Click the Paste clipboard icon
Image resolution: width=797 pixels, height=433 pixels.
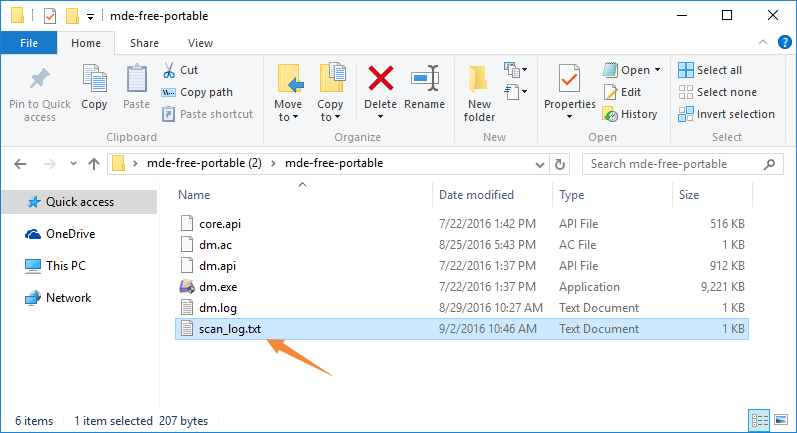136,79
